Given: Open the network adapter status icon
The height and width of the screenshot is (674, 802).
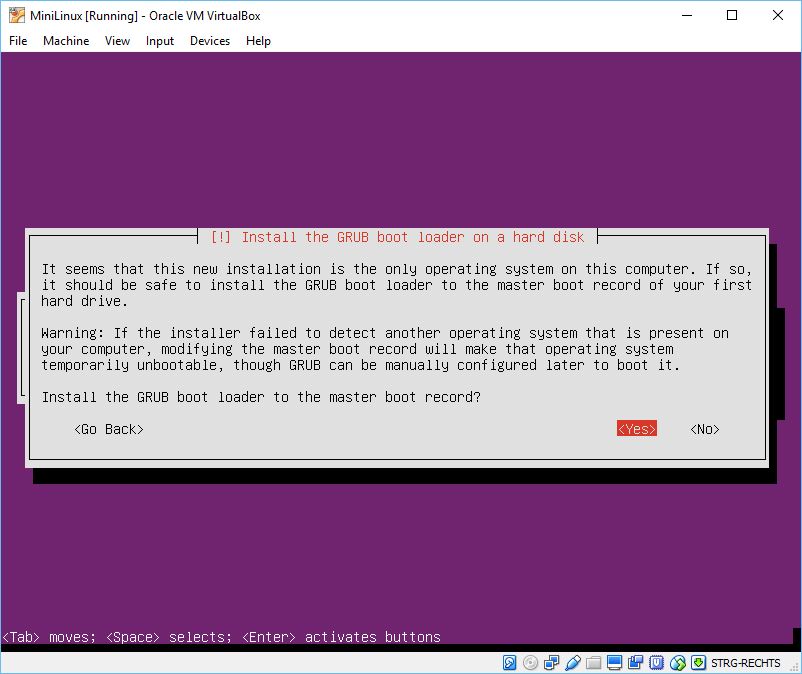Looking at the screenshot, I should coord(551,663).
